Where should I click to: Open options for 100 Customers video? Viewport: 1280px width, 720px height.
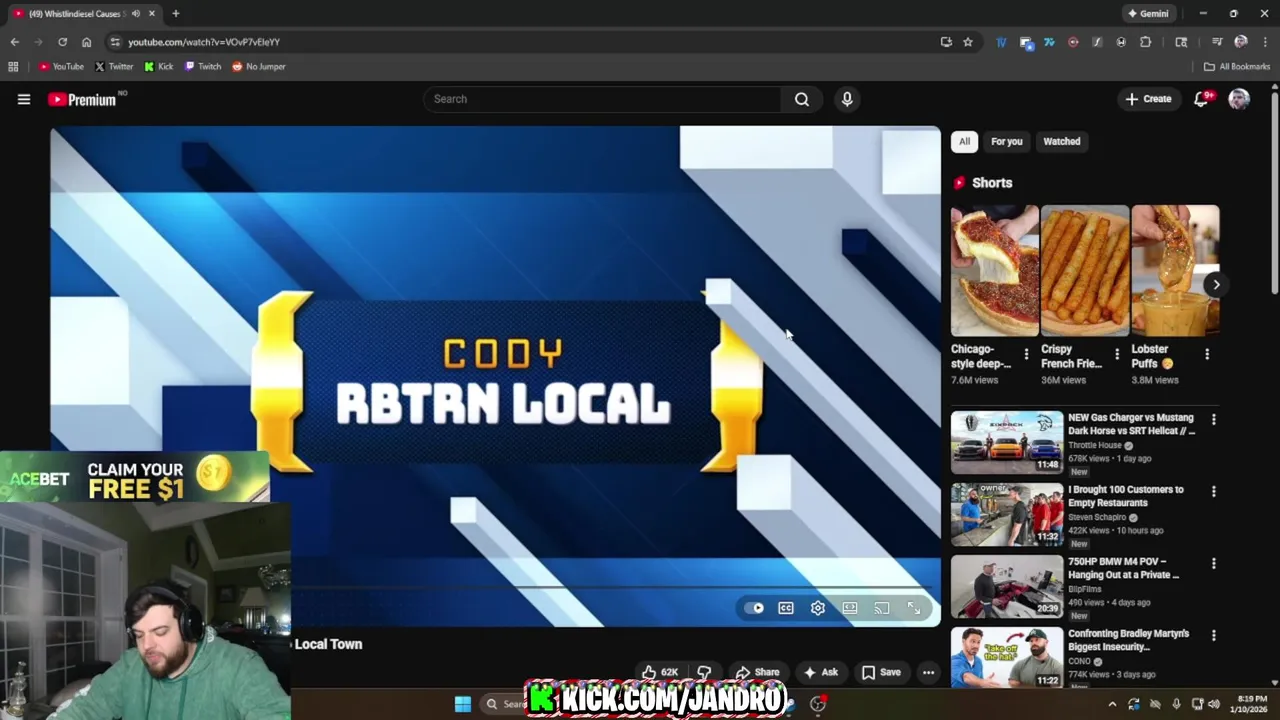pos(1214,492)
